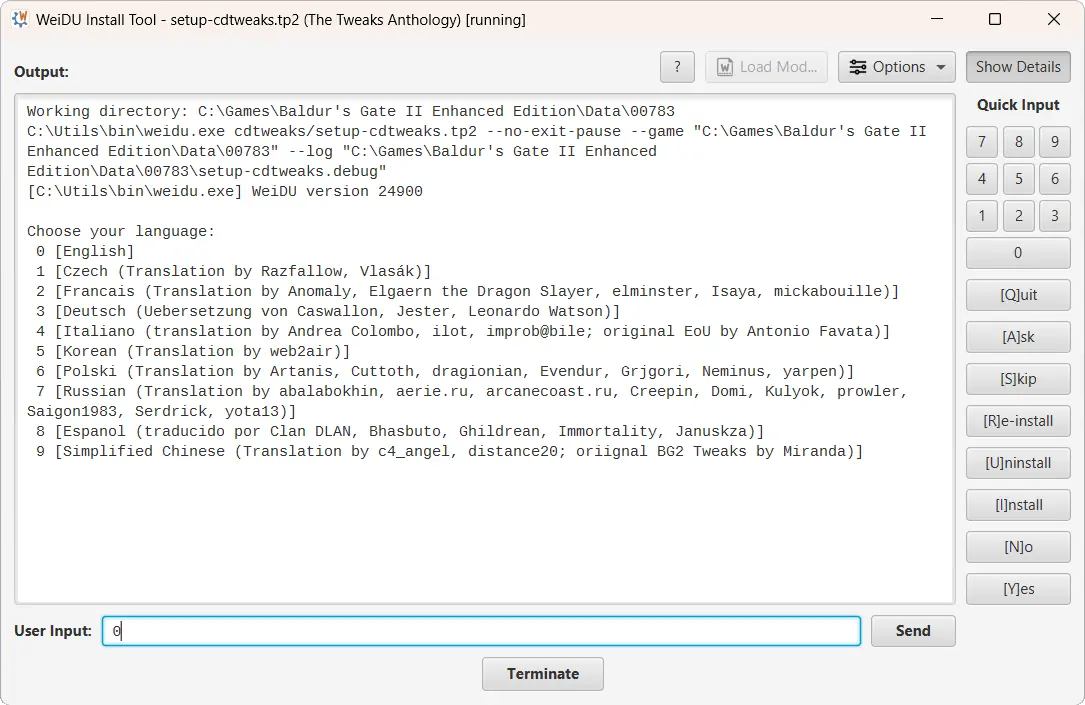Click quick input number 9
The image size is (1085, 705).
1055,142
